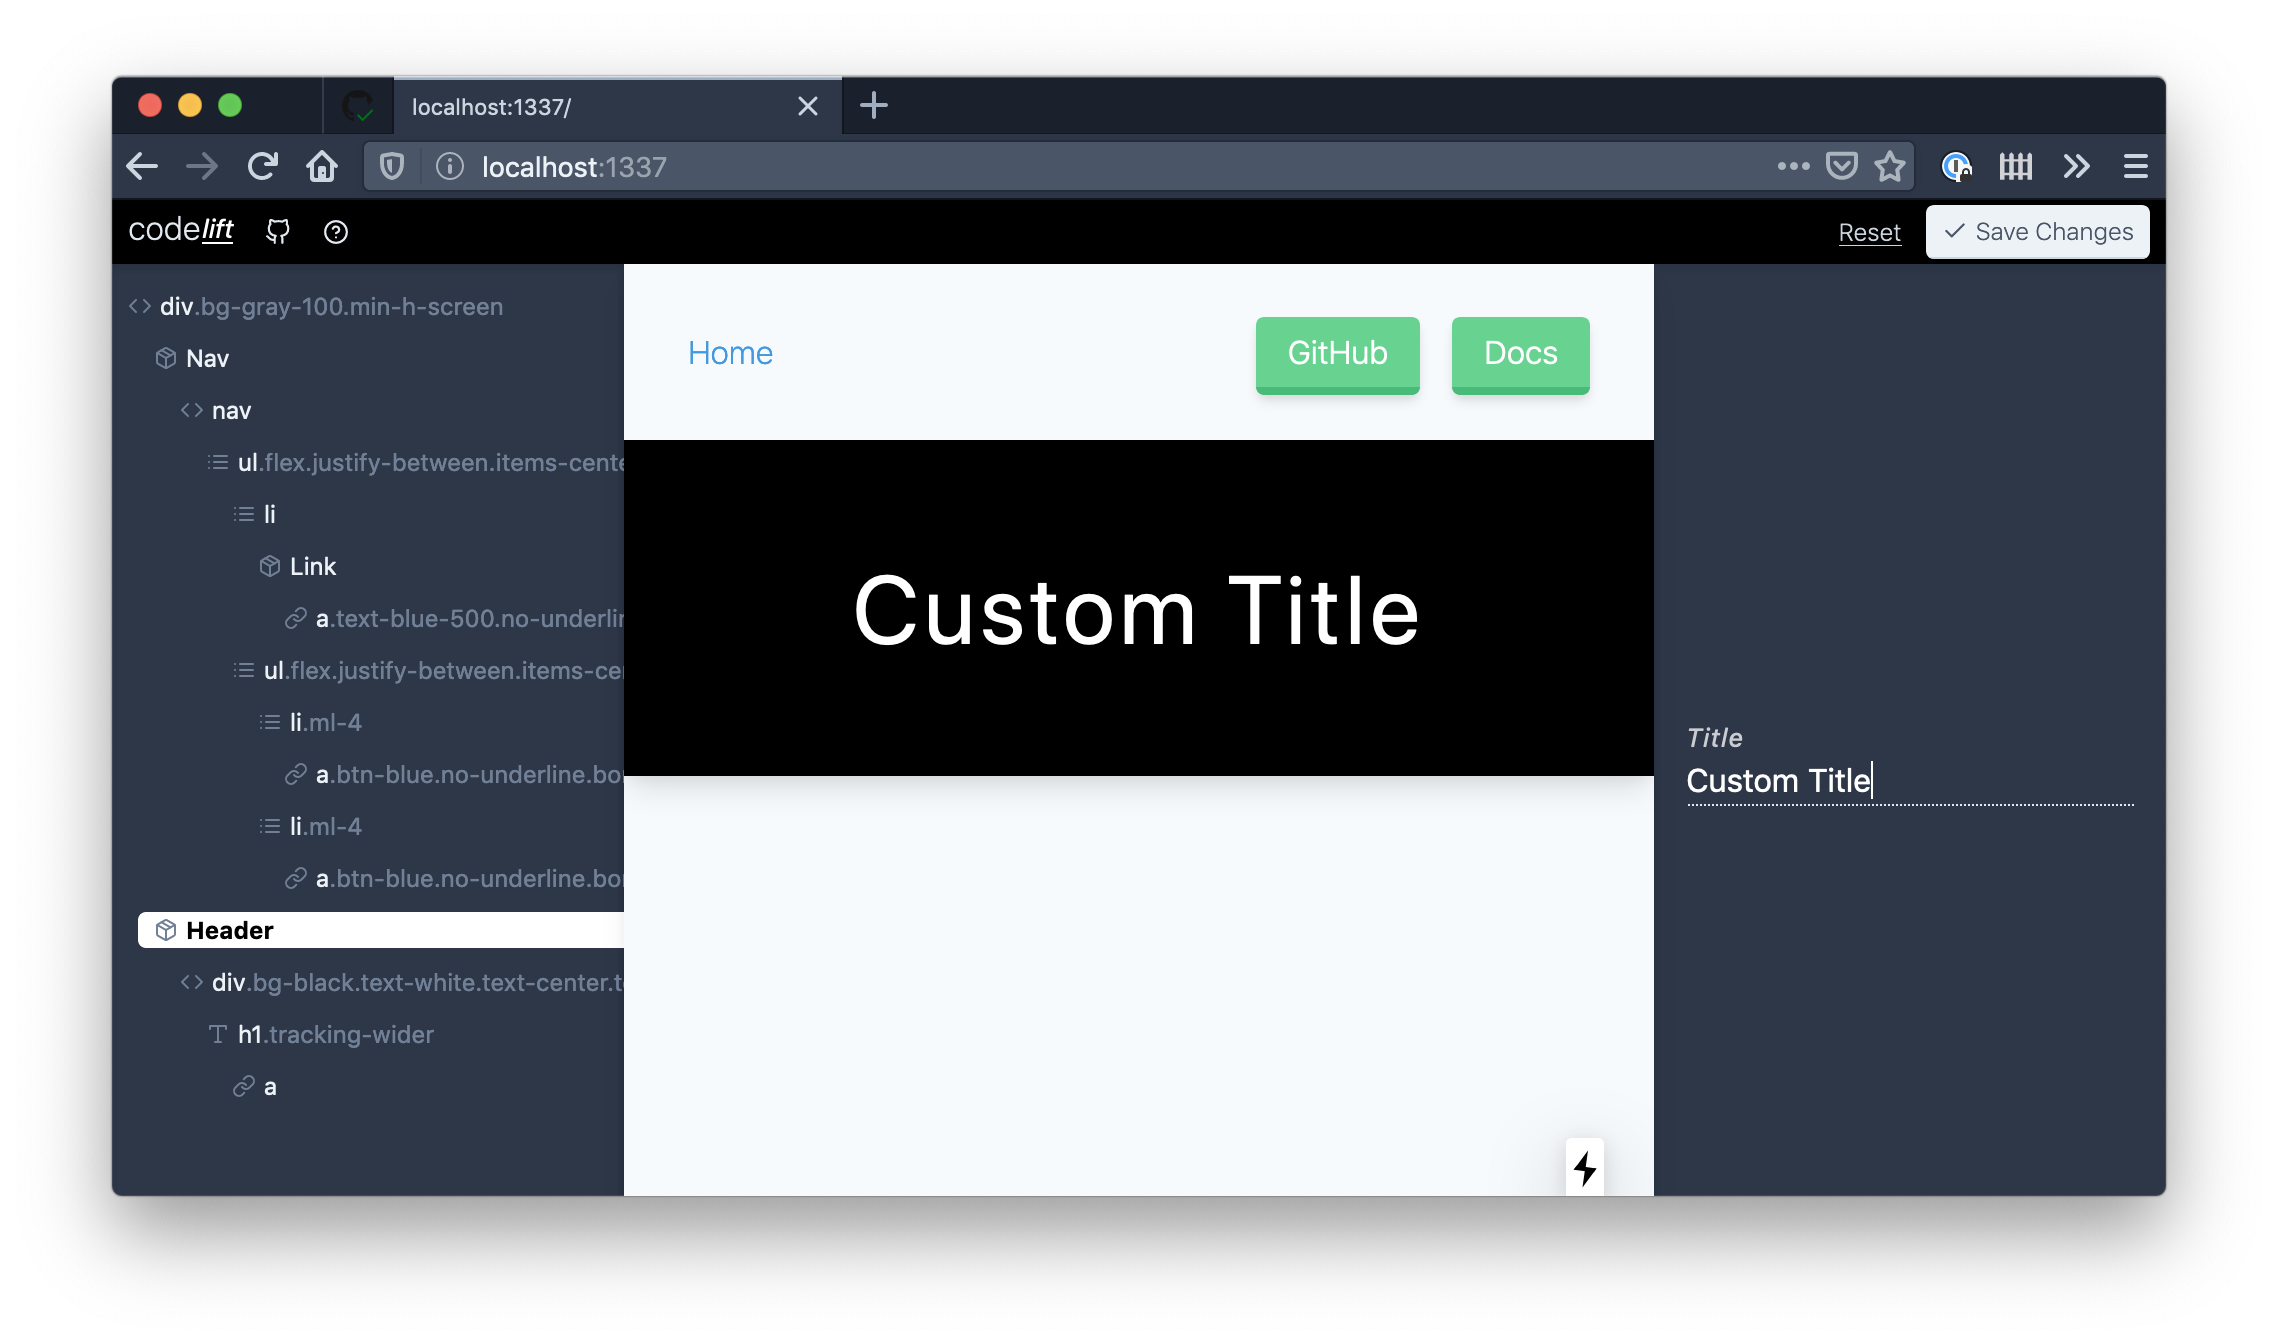Viewport: 2278px width, 1344px height.
Task: Click the Custom Title heading in preview
Action: pyautogui.click(x=1137, y=611)
